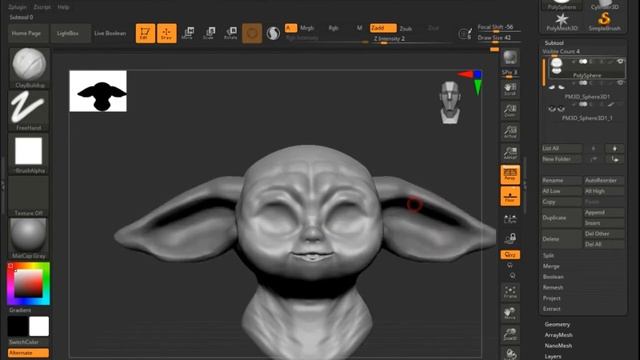Click the ZoomD view icon
The height and width of the screenshot is (360, 640).
(x=510, y=334)
